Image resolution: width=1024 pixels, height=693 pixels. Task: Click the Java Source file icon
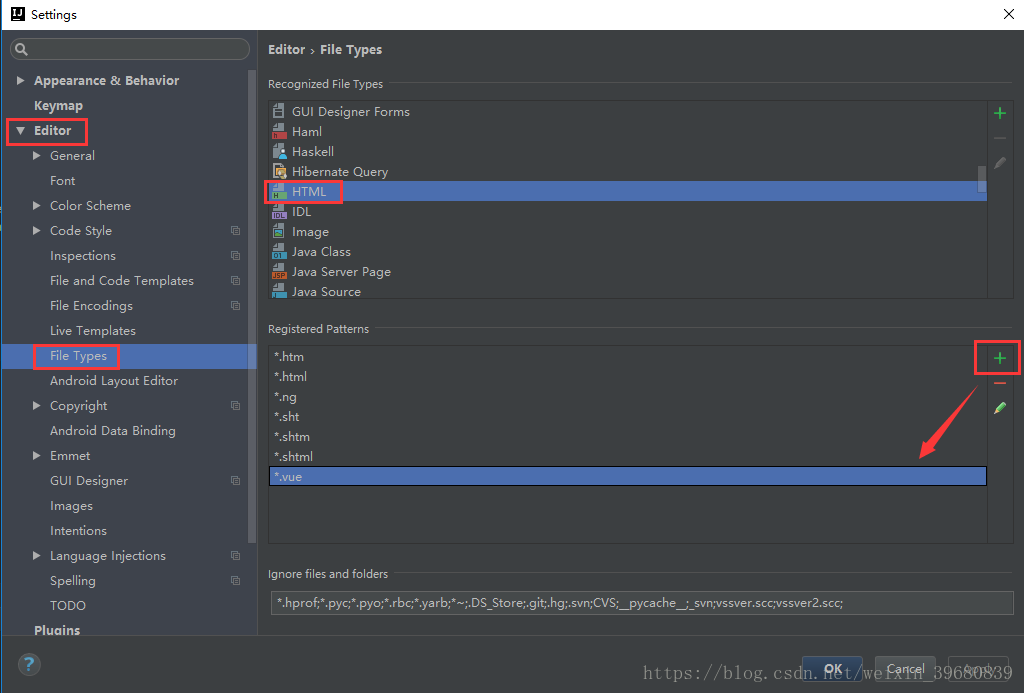tap(279, 291)
